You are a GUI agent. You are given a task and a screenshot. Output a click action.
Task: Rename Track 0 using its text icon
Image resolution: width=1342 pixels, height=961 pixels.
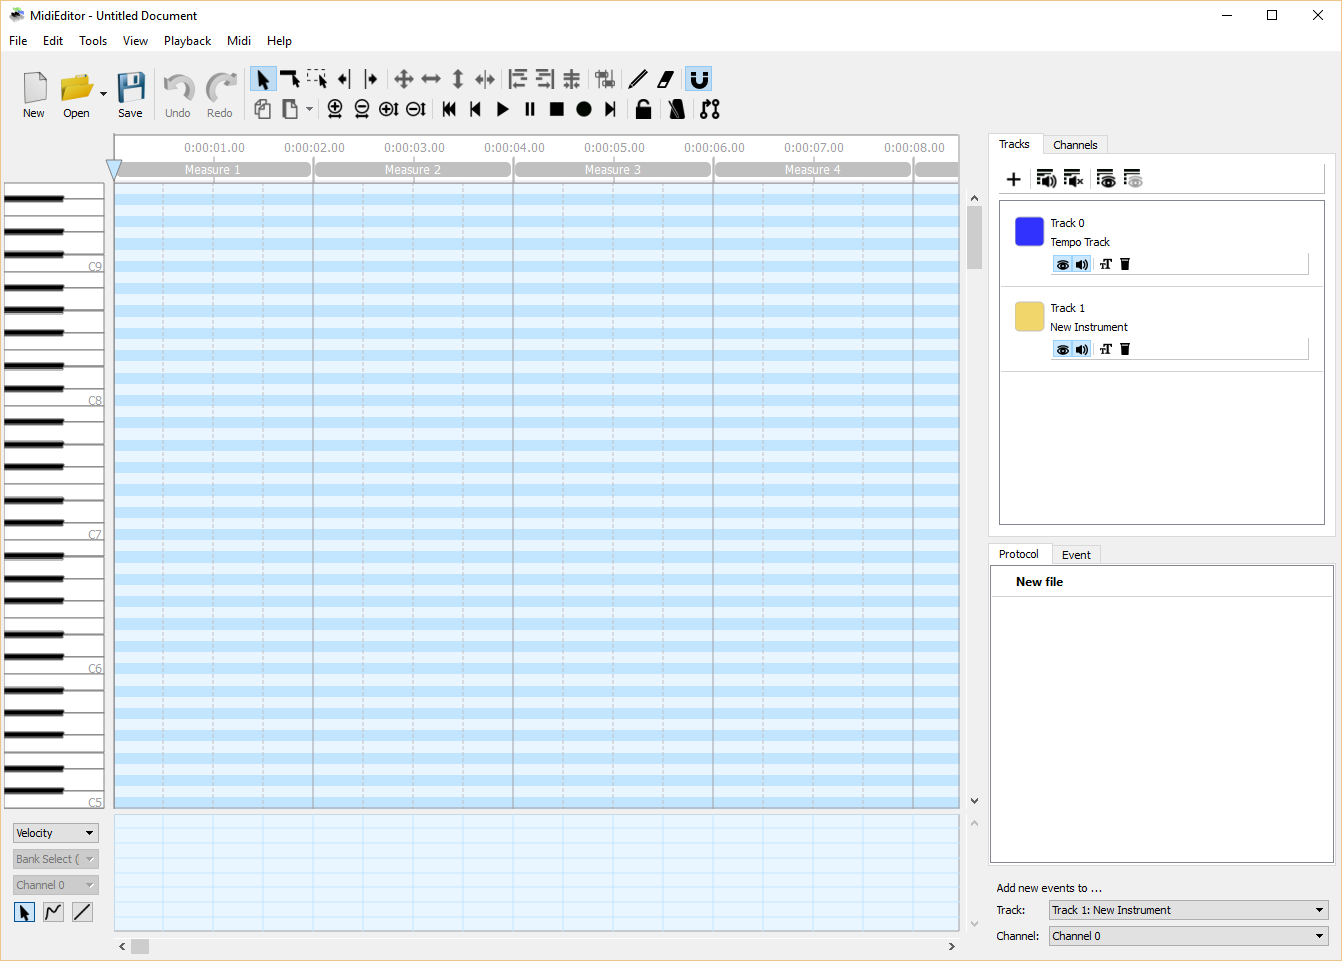coord(1105,264)
